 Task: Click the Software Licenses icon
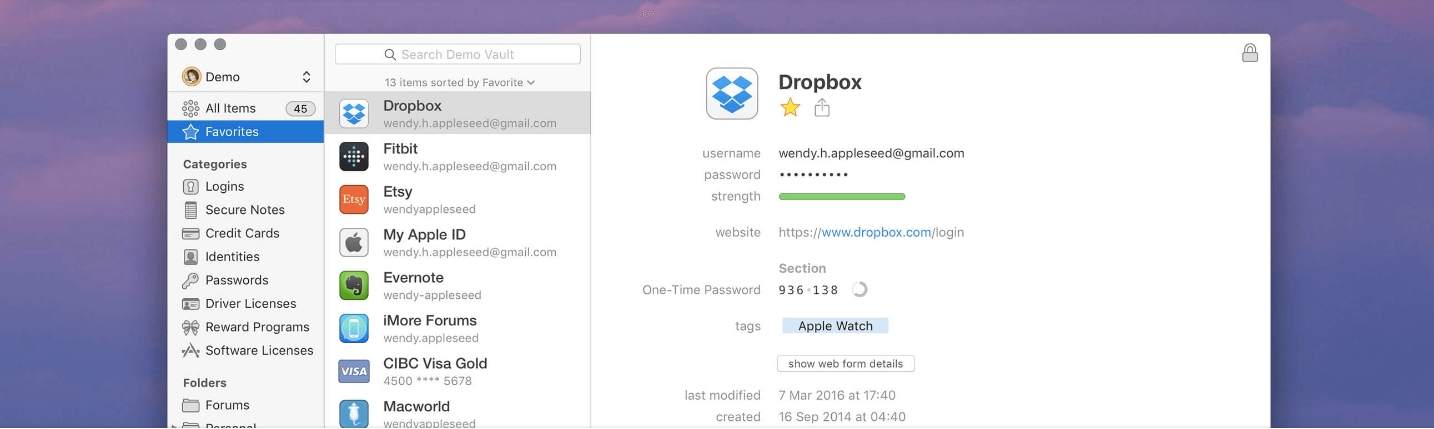click(x=191, y=351)
